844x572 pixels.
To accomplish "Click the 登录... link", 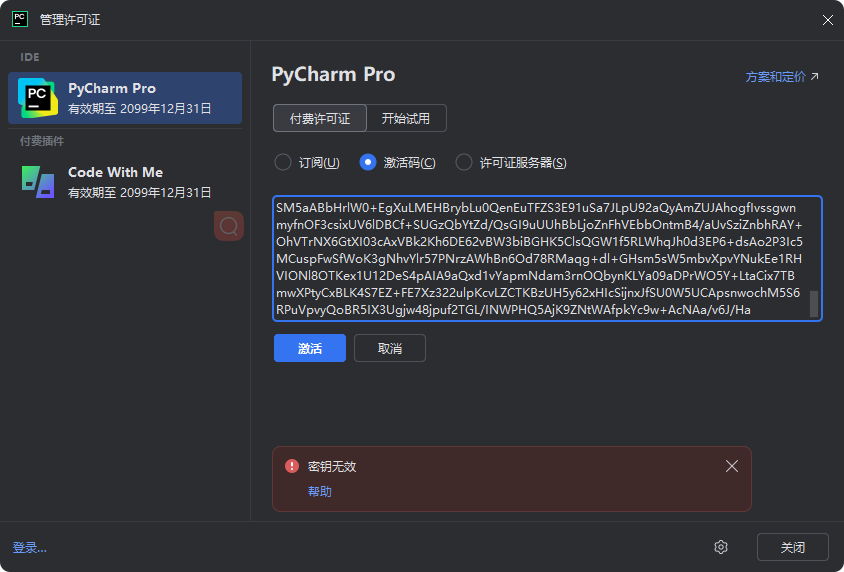I will [30, 548].
